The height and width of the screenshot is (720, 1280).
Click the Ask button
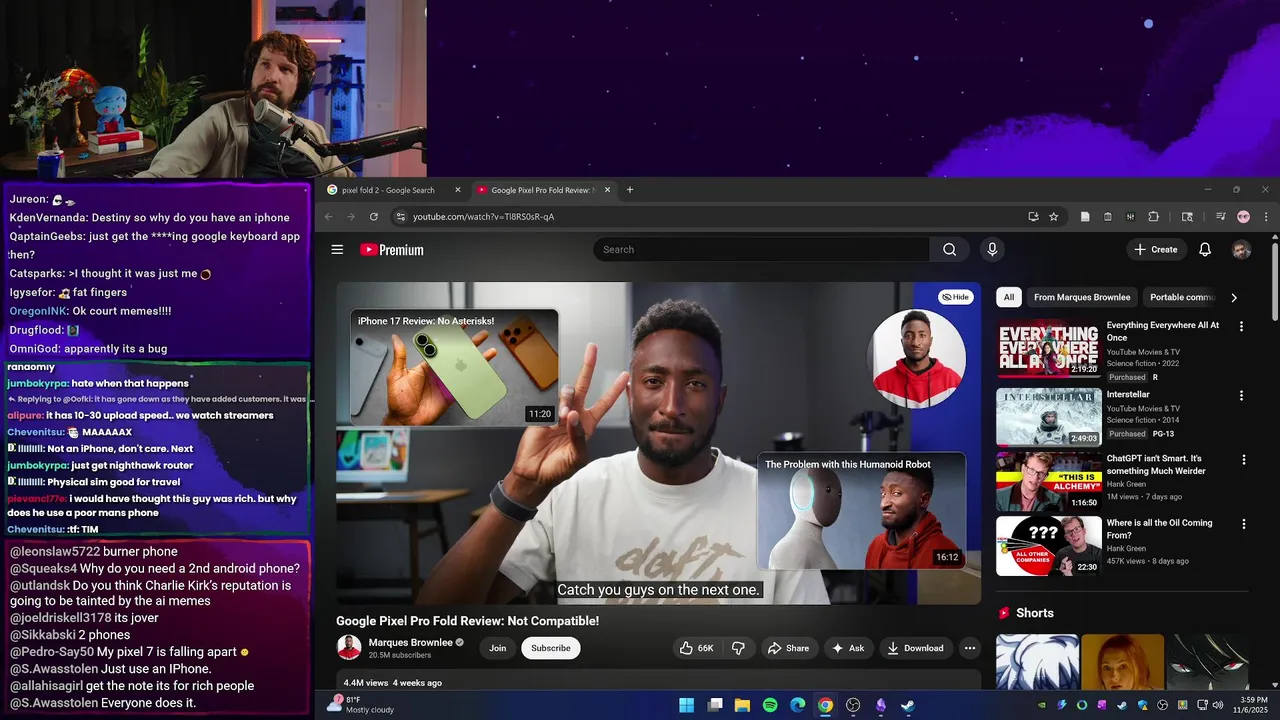tap(848, 648)
